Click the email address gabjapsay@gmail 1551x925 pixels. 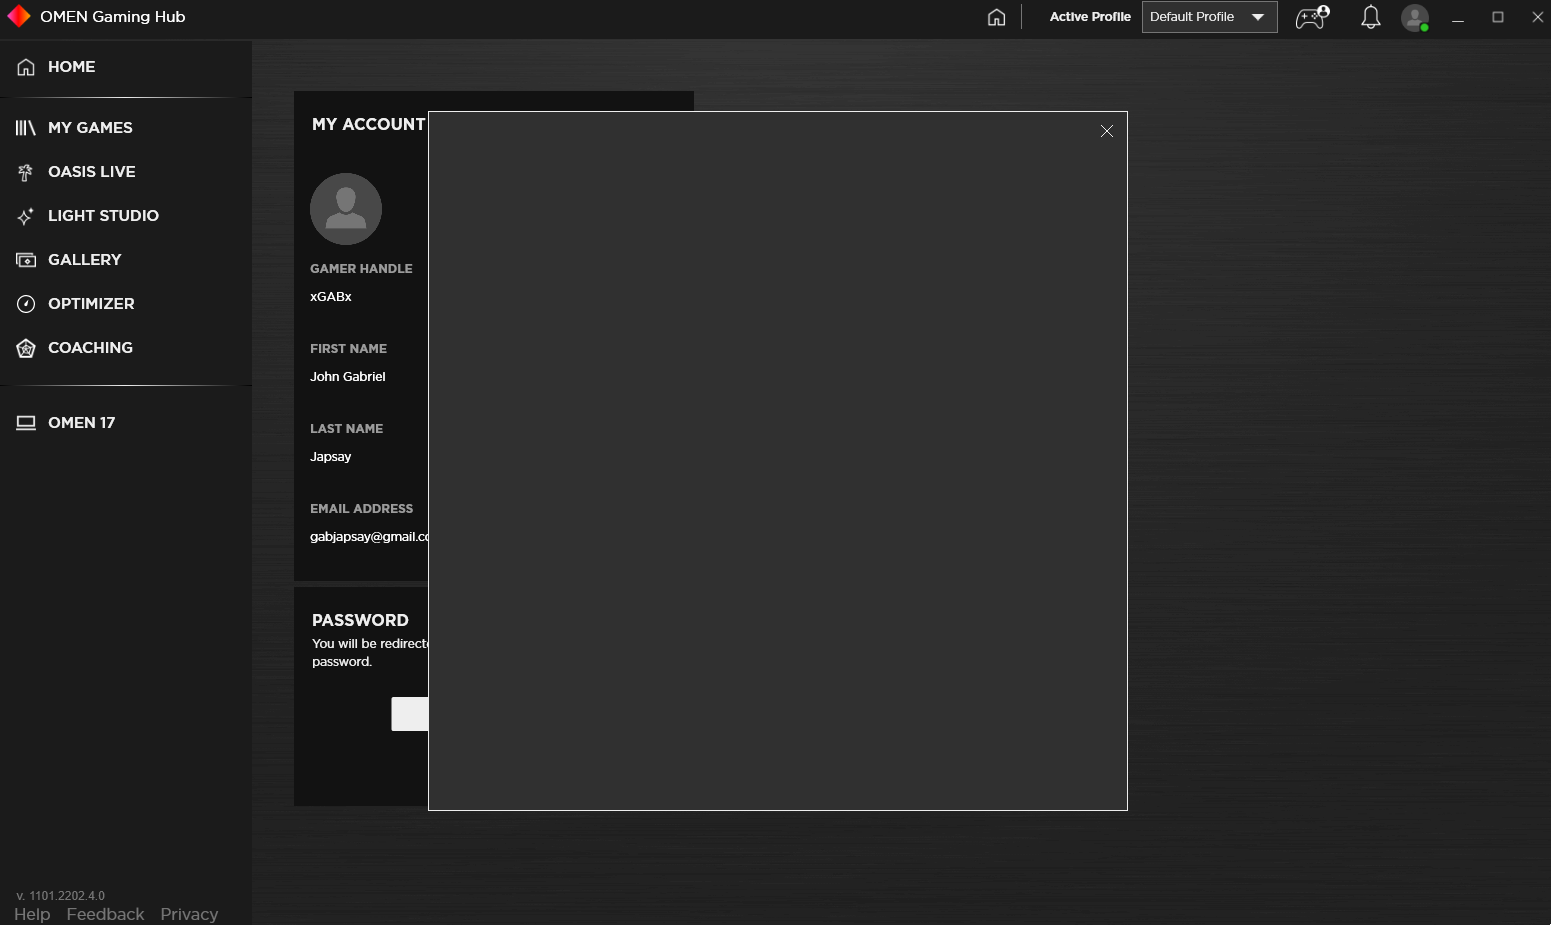(369, 537)
